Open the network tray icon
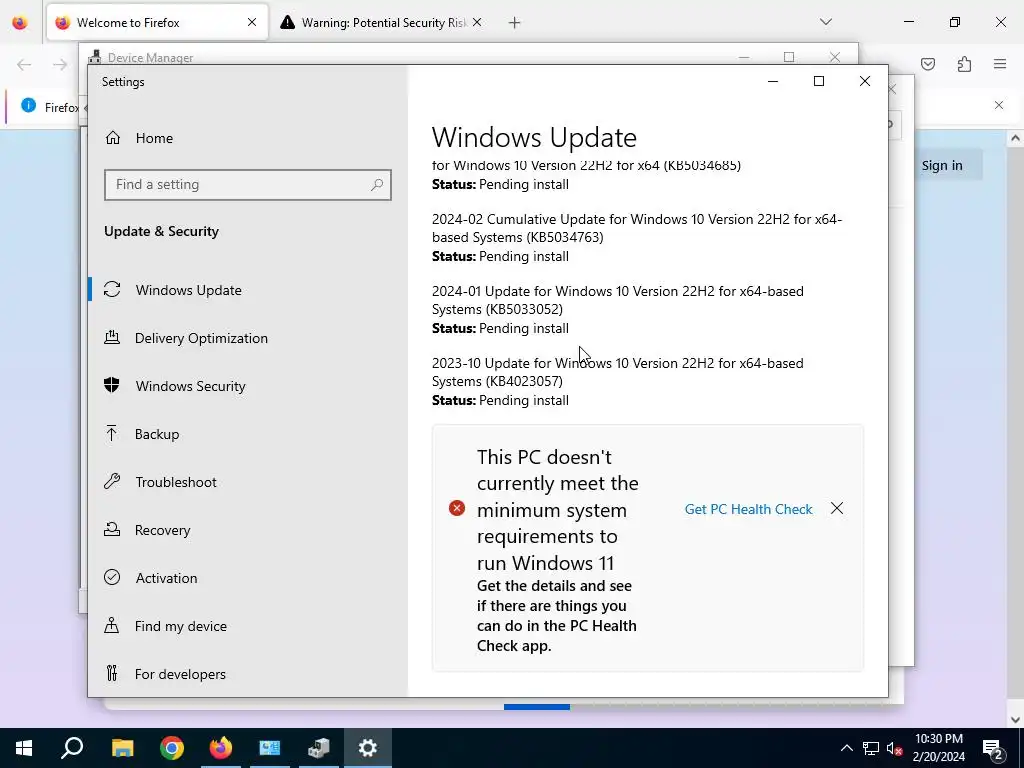Screen dimensions: 1024x768 click(x=871, y=748)
